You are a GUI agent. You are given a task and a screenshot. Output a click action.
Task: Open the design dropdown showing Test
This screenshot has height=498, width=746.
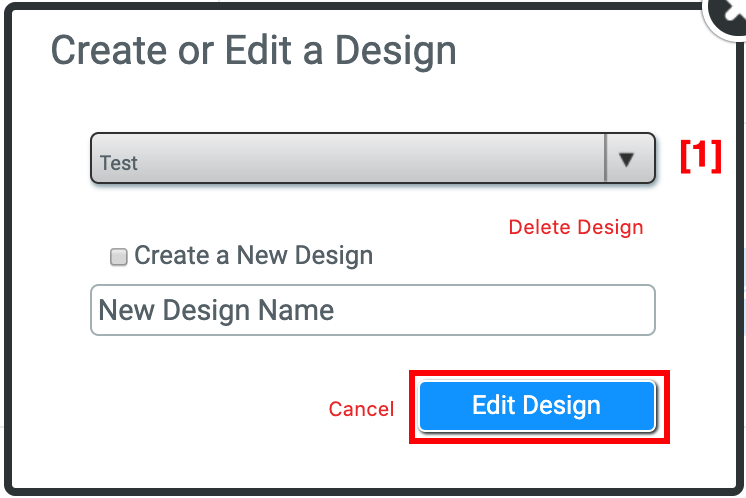point(348,160)
